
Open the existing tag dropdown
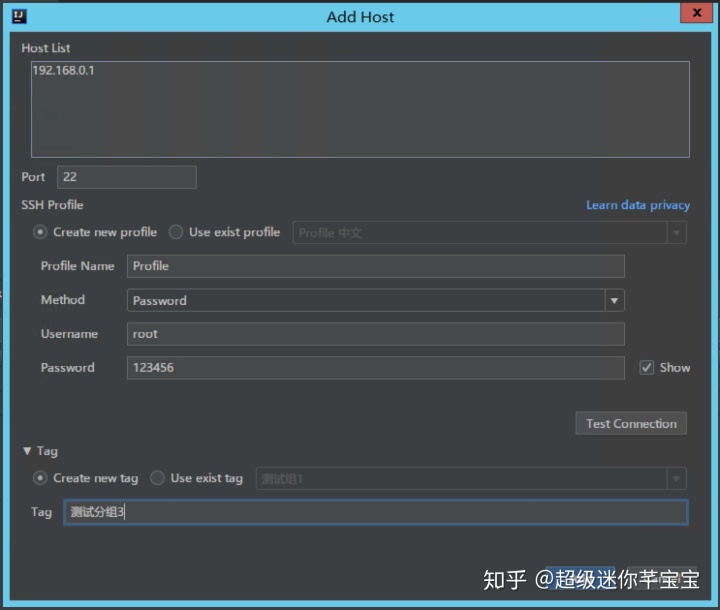471,479
